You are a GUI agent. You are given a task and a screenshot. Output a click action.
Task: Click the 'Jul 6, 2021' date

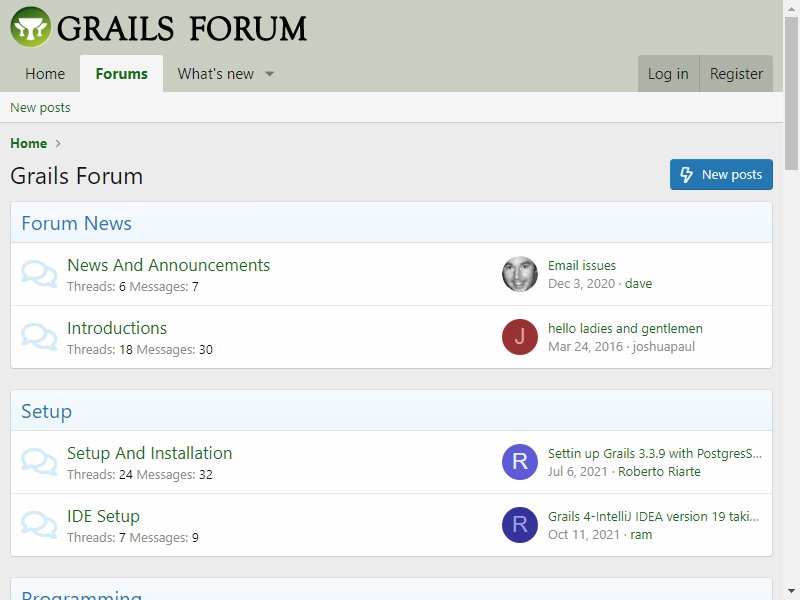(x=578, y=472)
